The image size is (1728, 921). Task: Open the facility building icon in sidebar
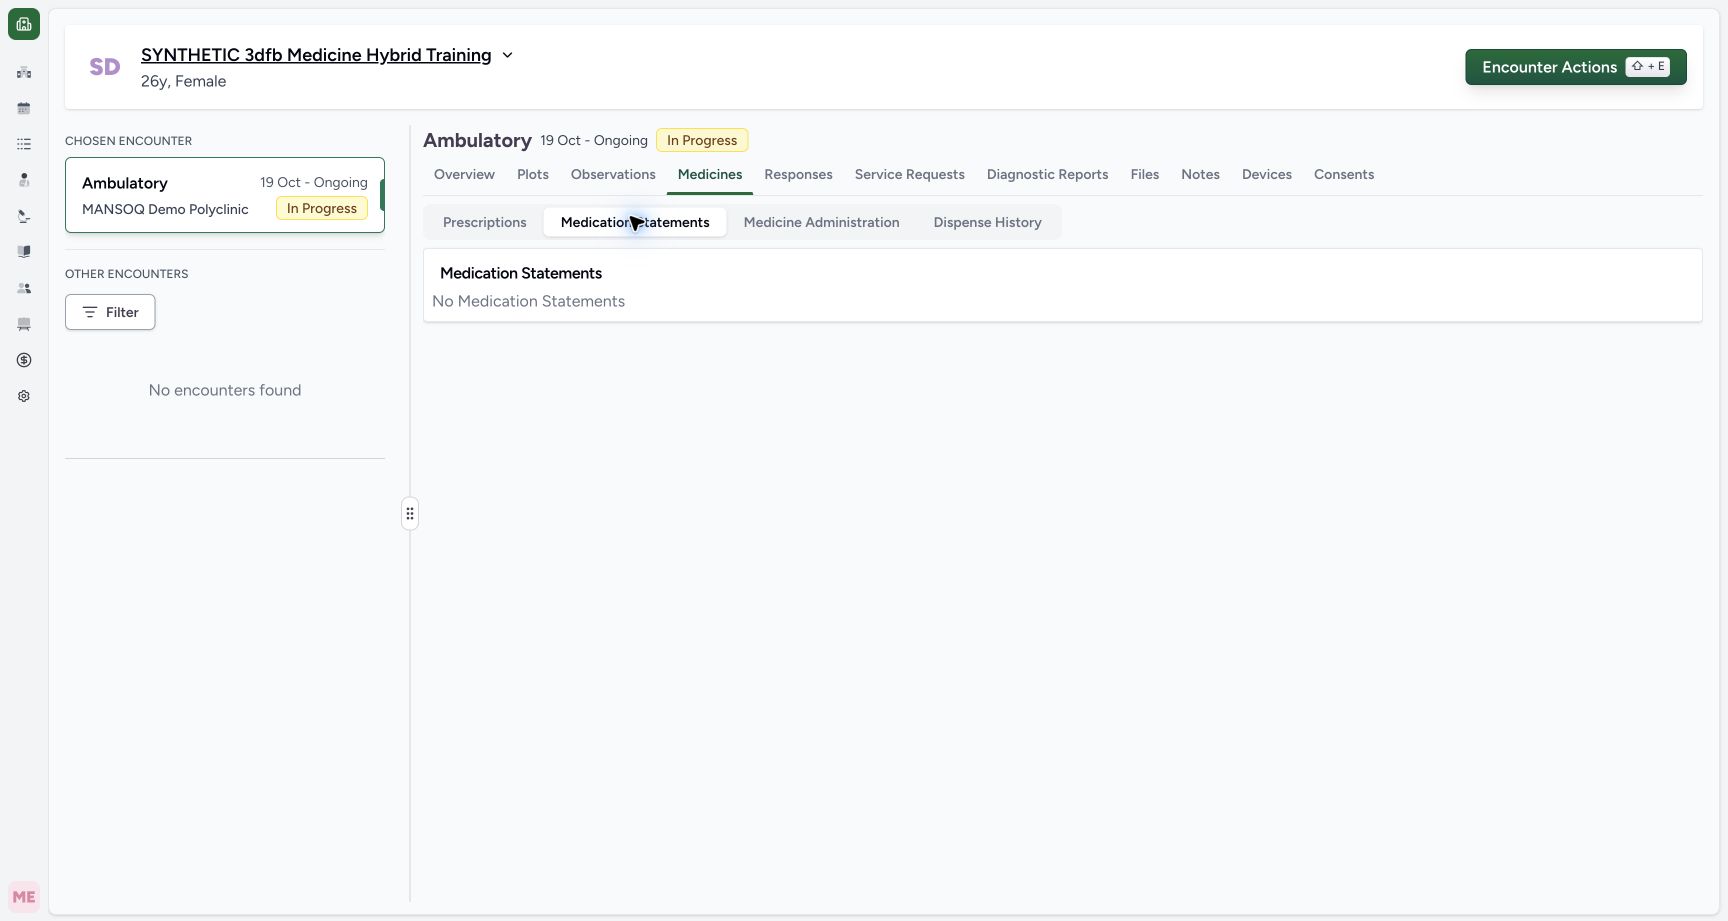[24, 72]
